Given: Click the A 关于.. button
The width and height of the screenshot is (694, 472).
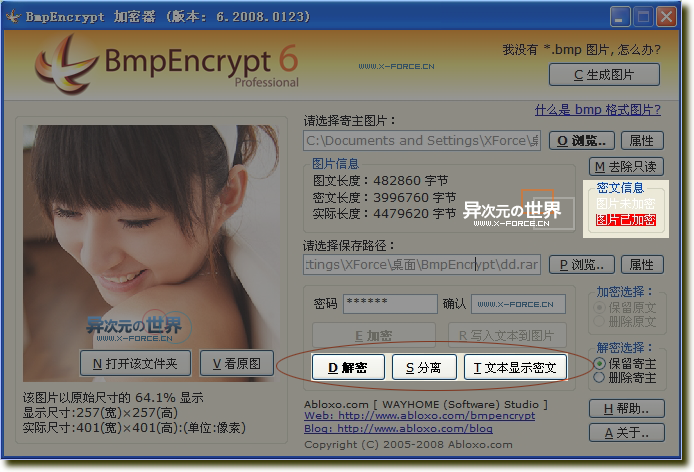Looking at the screenshot, I should point(627,432).
